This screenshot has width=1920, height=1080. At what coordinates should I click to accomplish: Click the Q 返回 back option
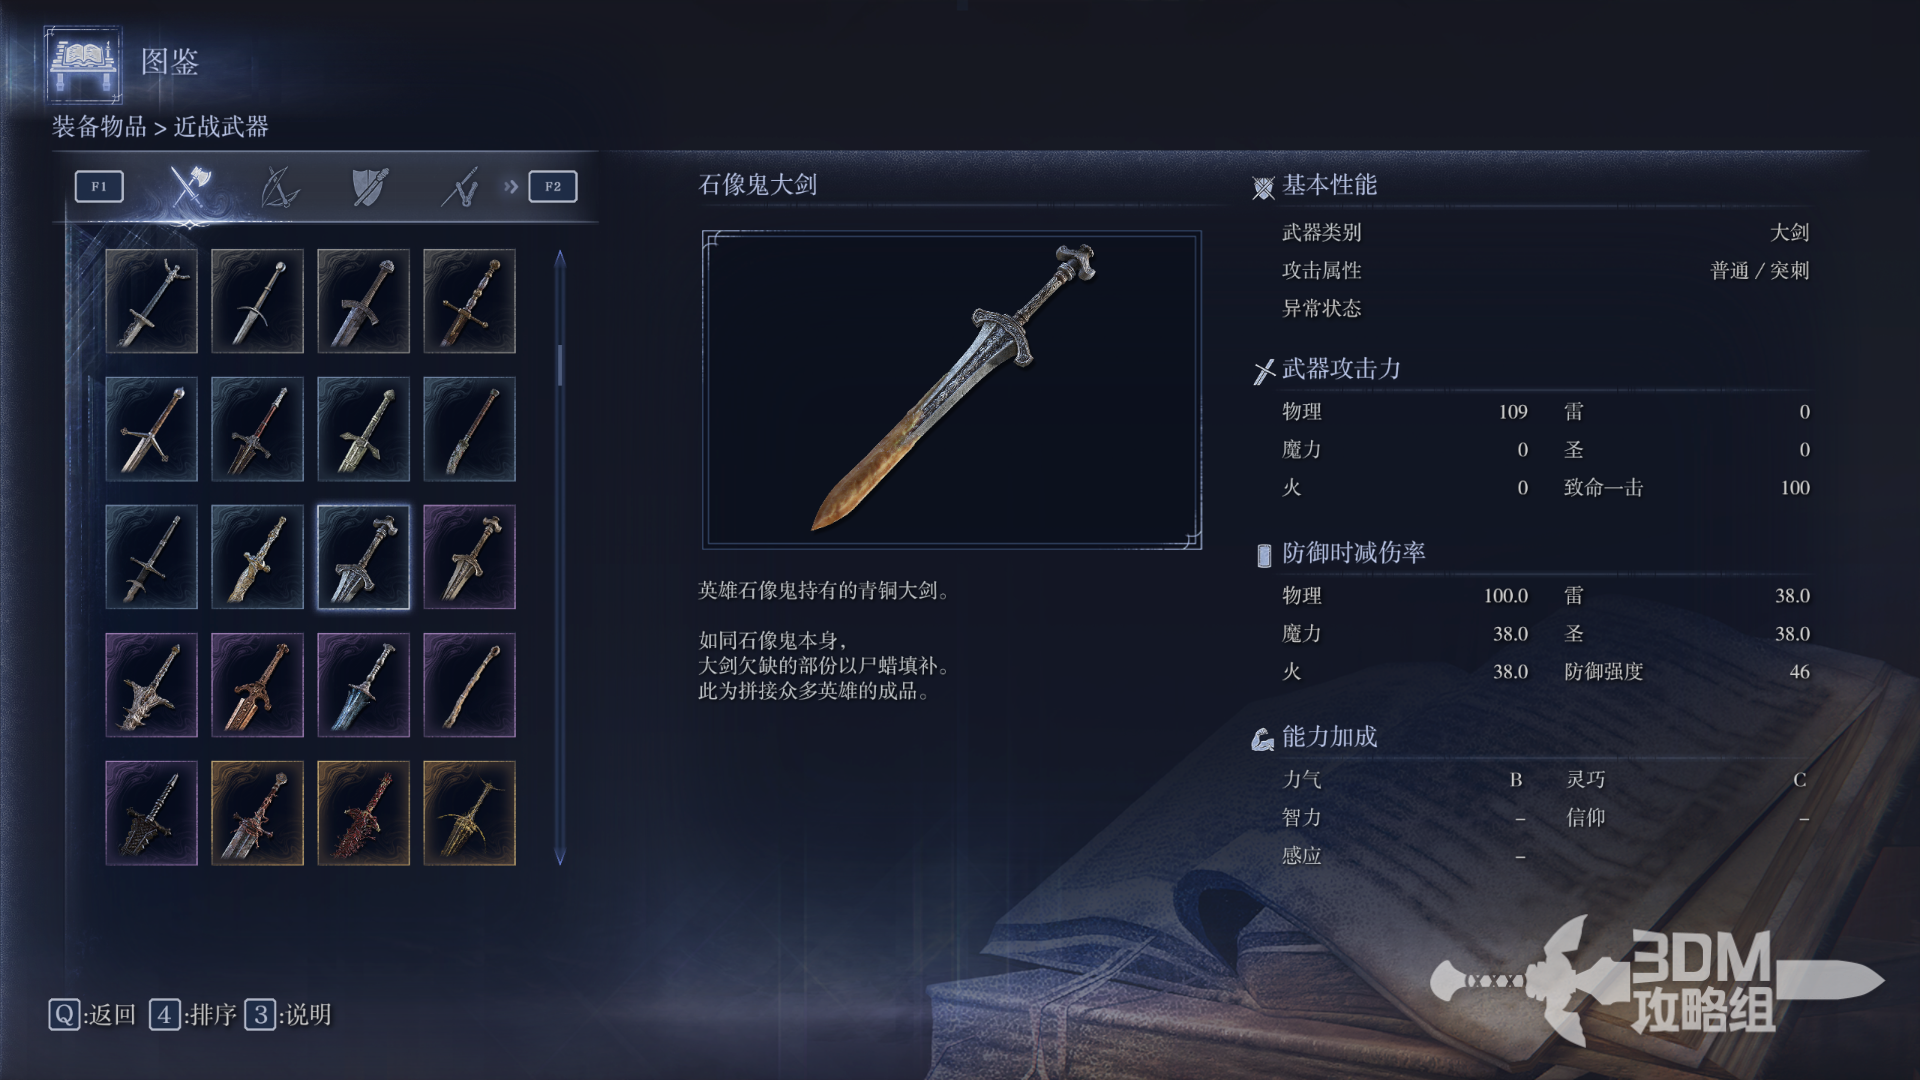point(92,1015)
